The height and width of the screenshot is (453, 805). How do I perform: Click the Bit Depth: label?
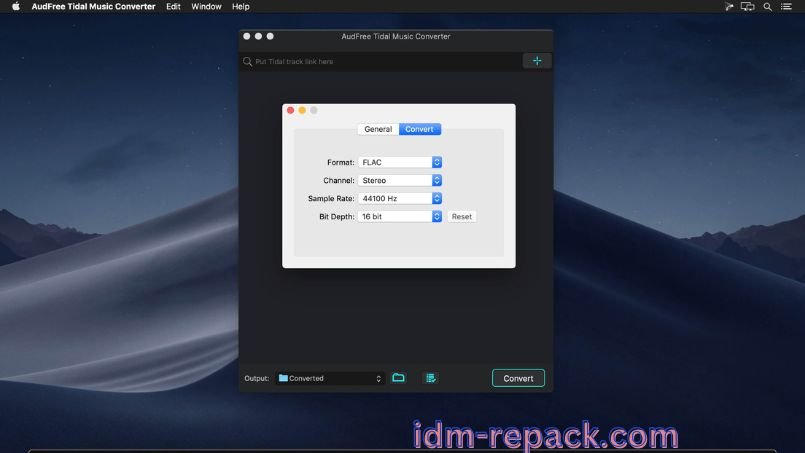[337, 217]
